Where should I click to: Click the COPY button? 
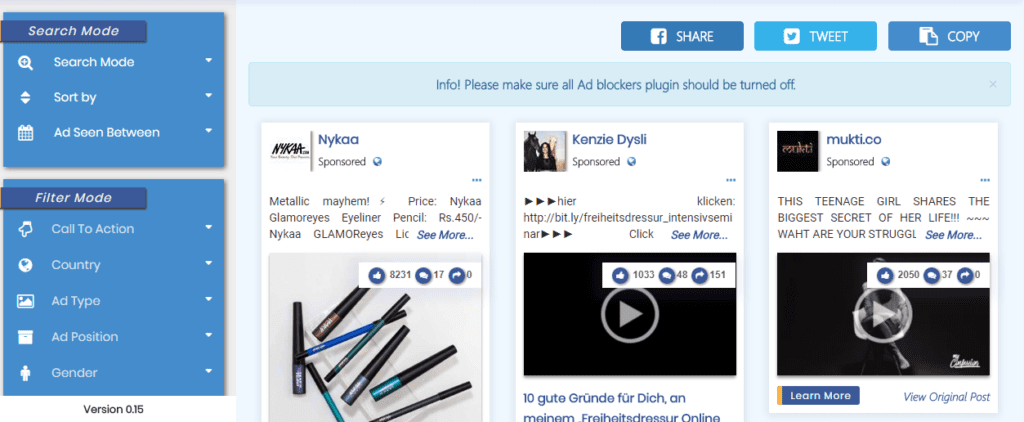click(949, 36)
